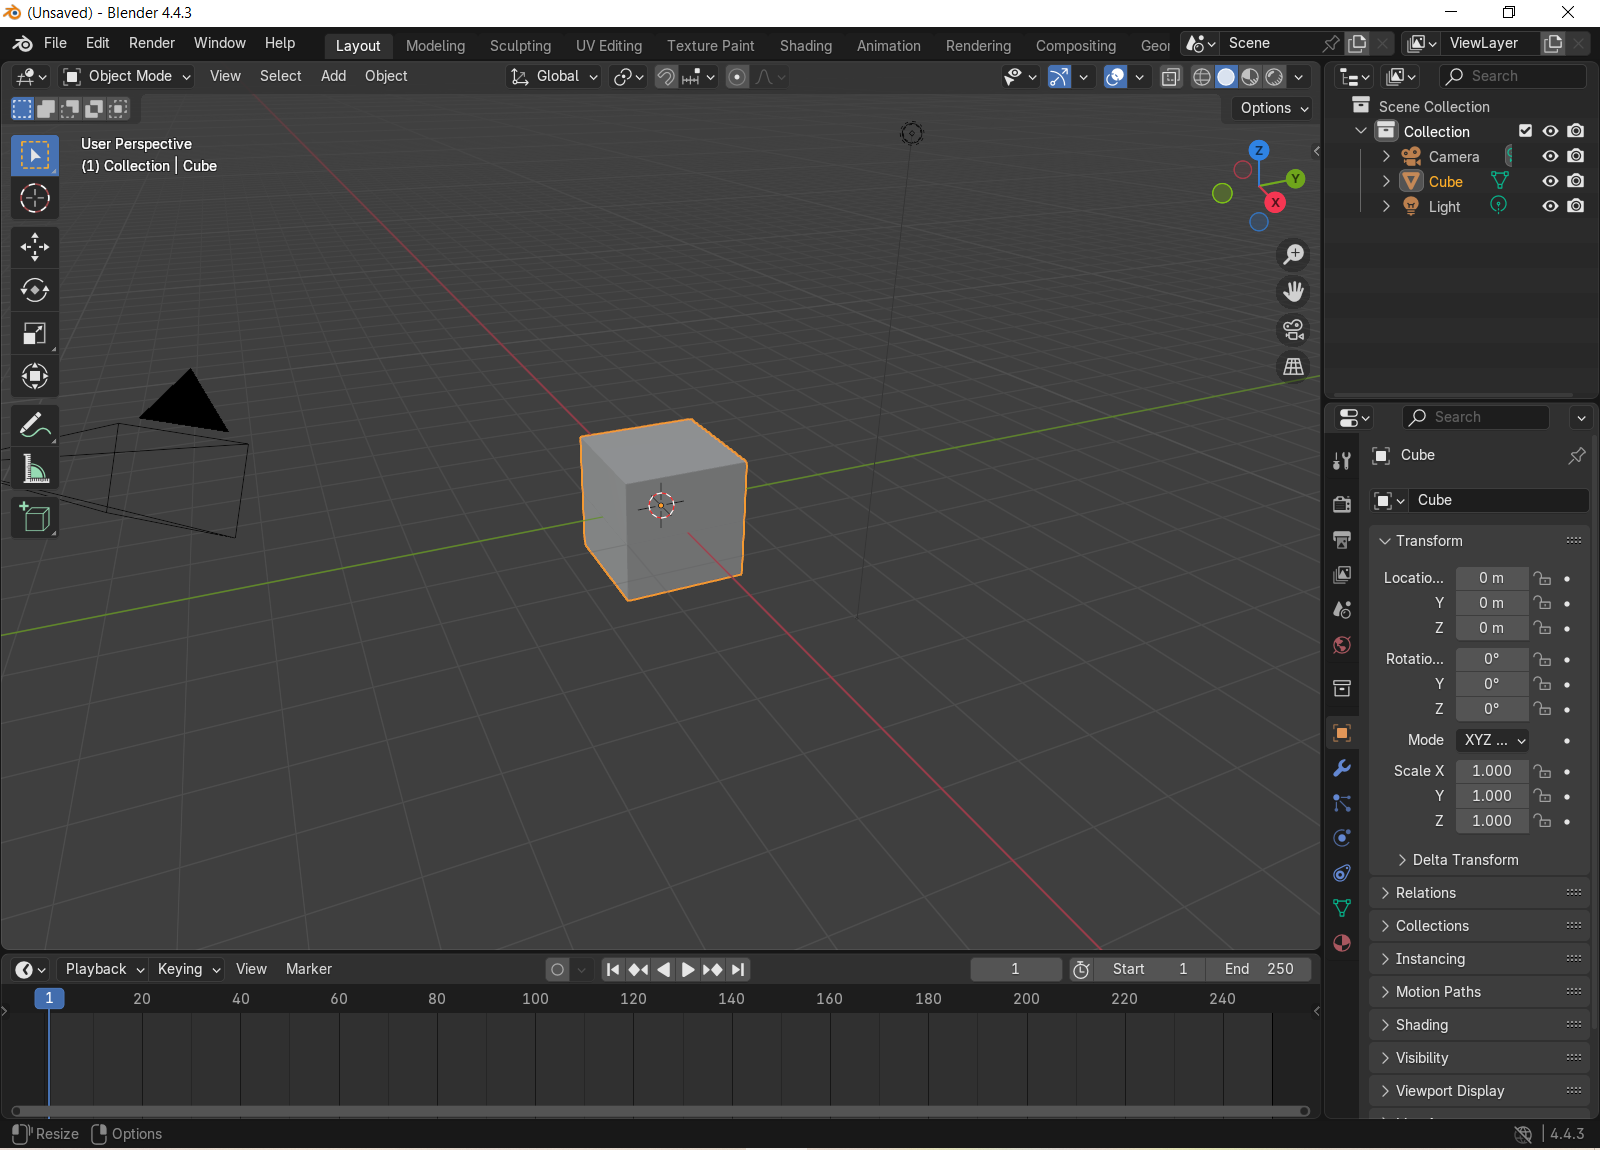Toggle the camera view icon
The height and width of the screenshot is (1150, 1600).
click(1294, 329)
